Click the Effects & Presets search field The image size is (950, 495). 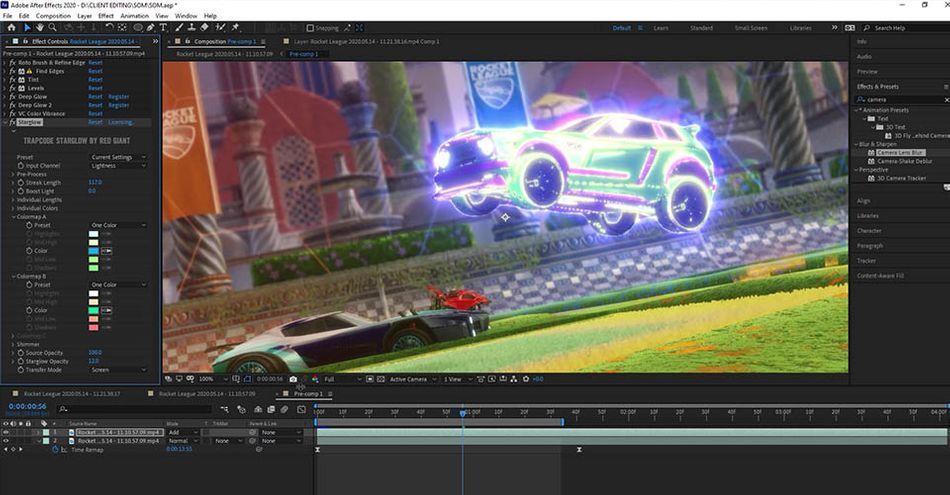(x=902, y=99)
